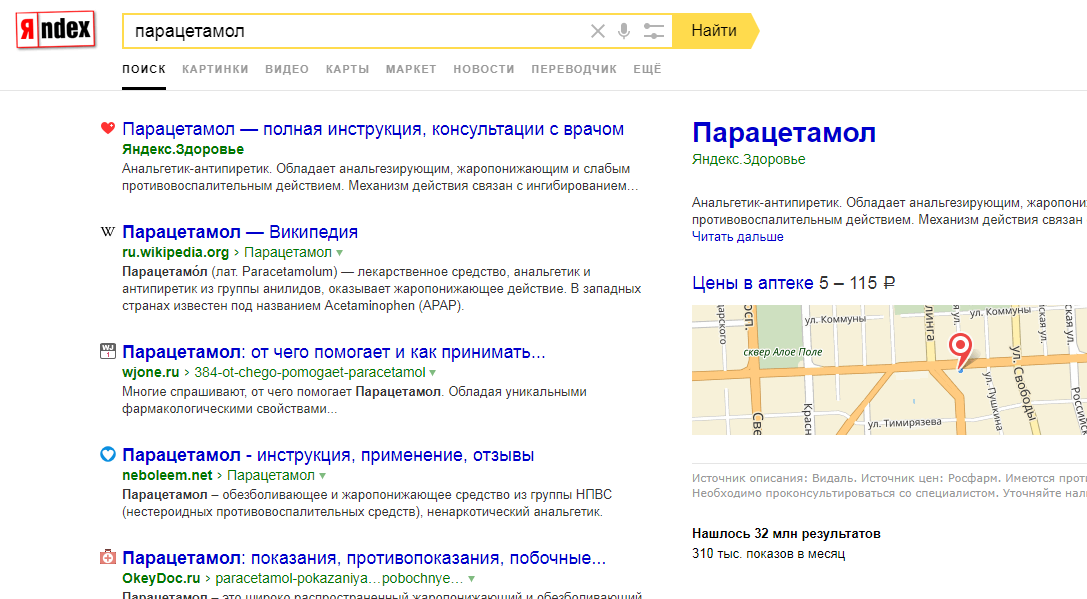Click the red heart Yandex.Health favicon
Viewport: 1087px width, 599px height.
[x=108, y=129]
